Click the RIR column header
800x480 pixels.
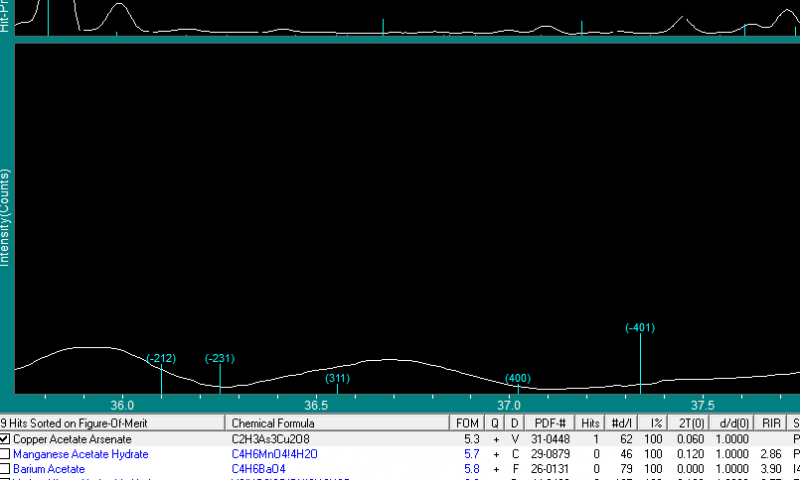[771, 423]
